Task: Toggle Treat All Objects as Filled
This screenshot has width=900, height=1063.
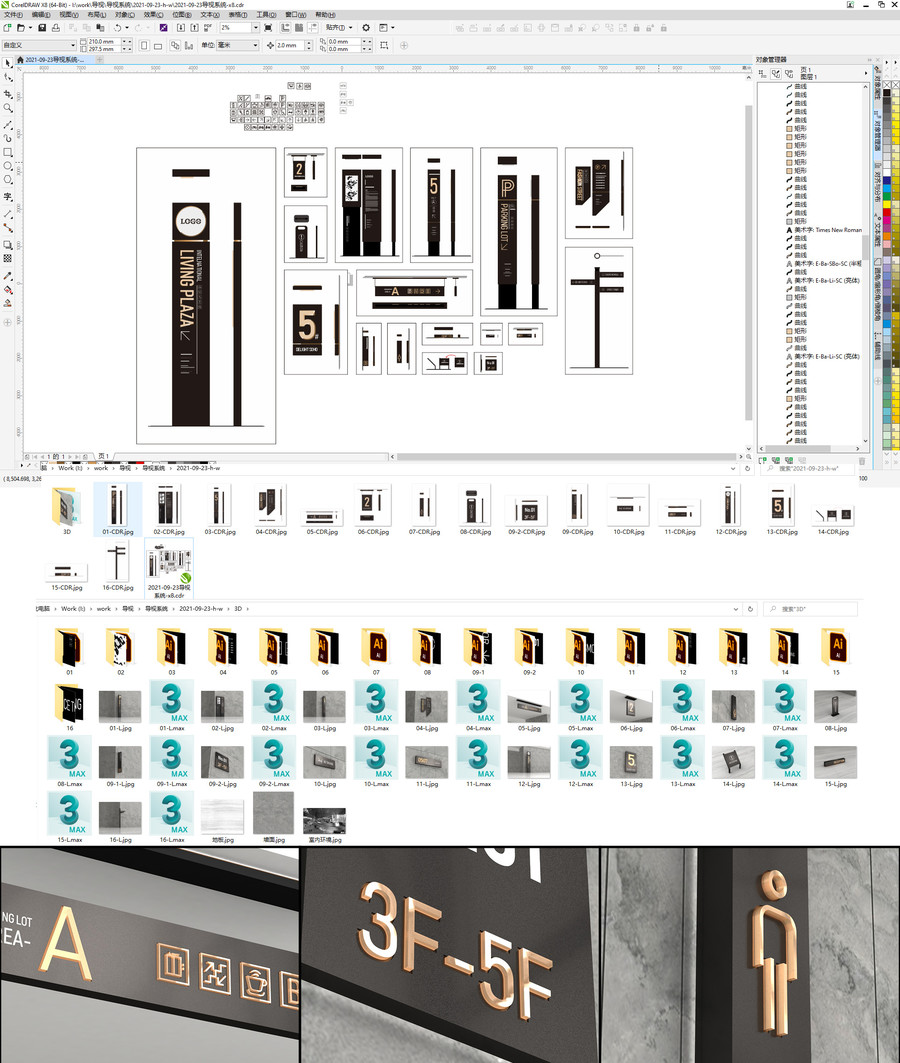Action: 384,45
